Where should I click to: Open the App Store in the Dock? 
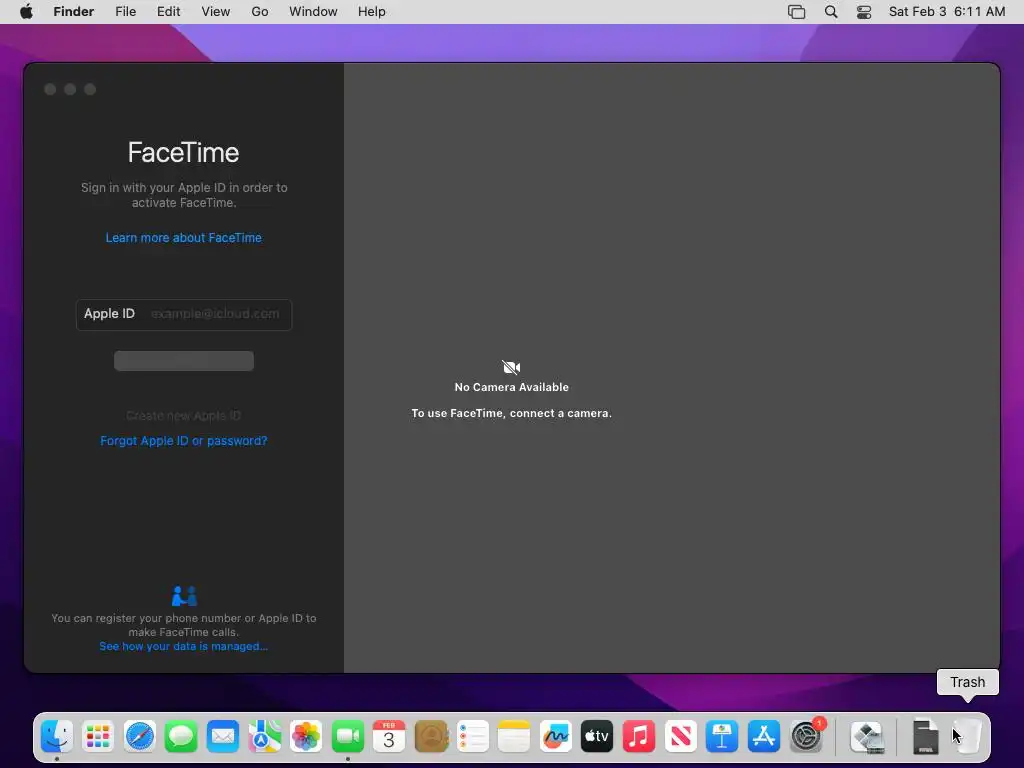tap(763, 737)
